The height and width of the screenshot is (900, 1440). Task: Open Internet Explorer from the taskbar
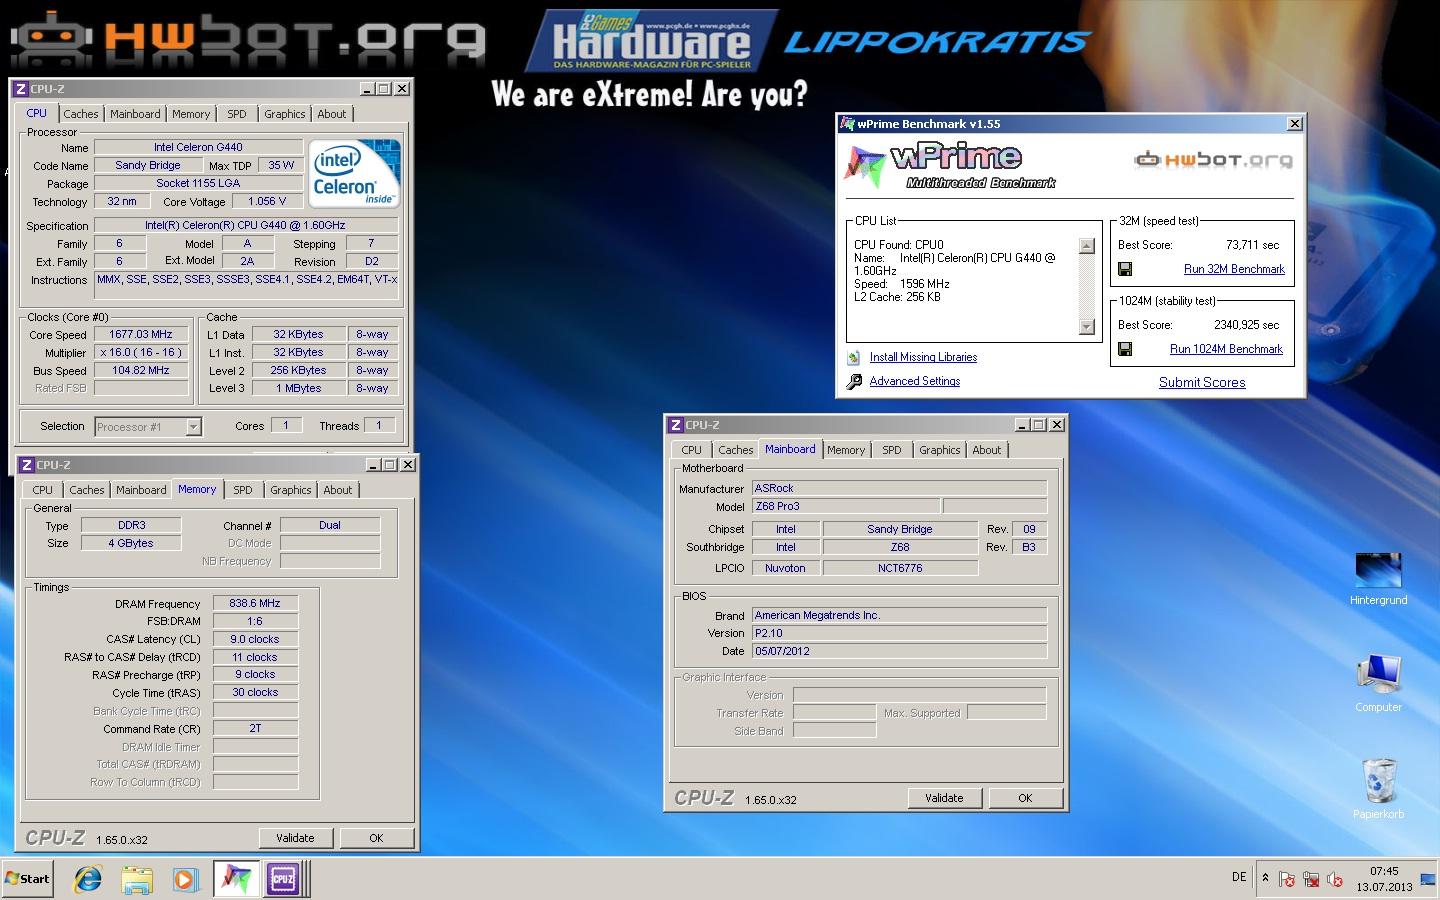click(x=88, y=879)
